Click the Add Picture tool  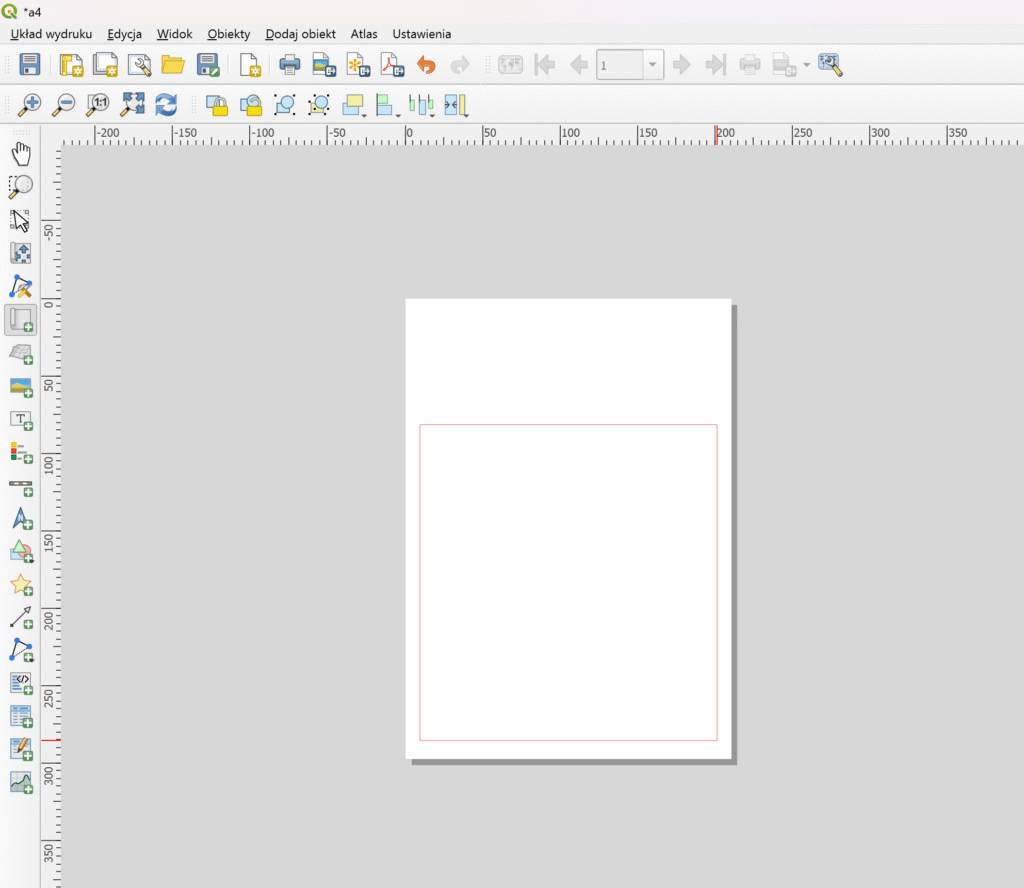(x=21, y=387)
